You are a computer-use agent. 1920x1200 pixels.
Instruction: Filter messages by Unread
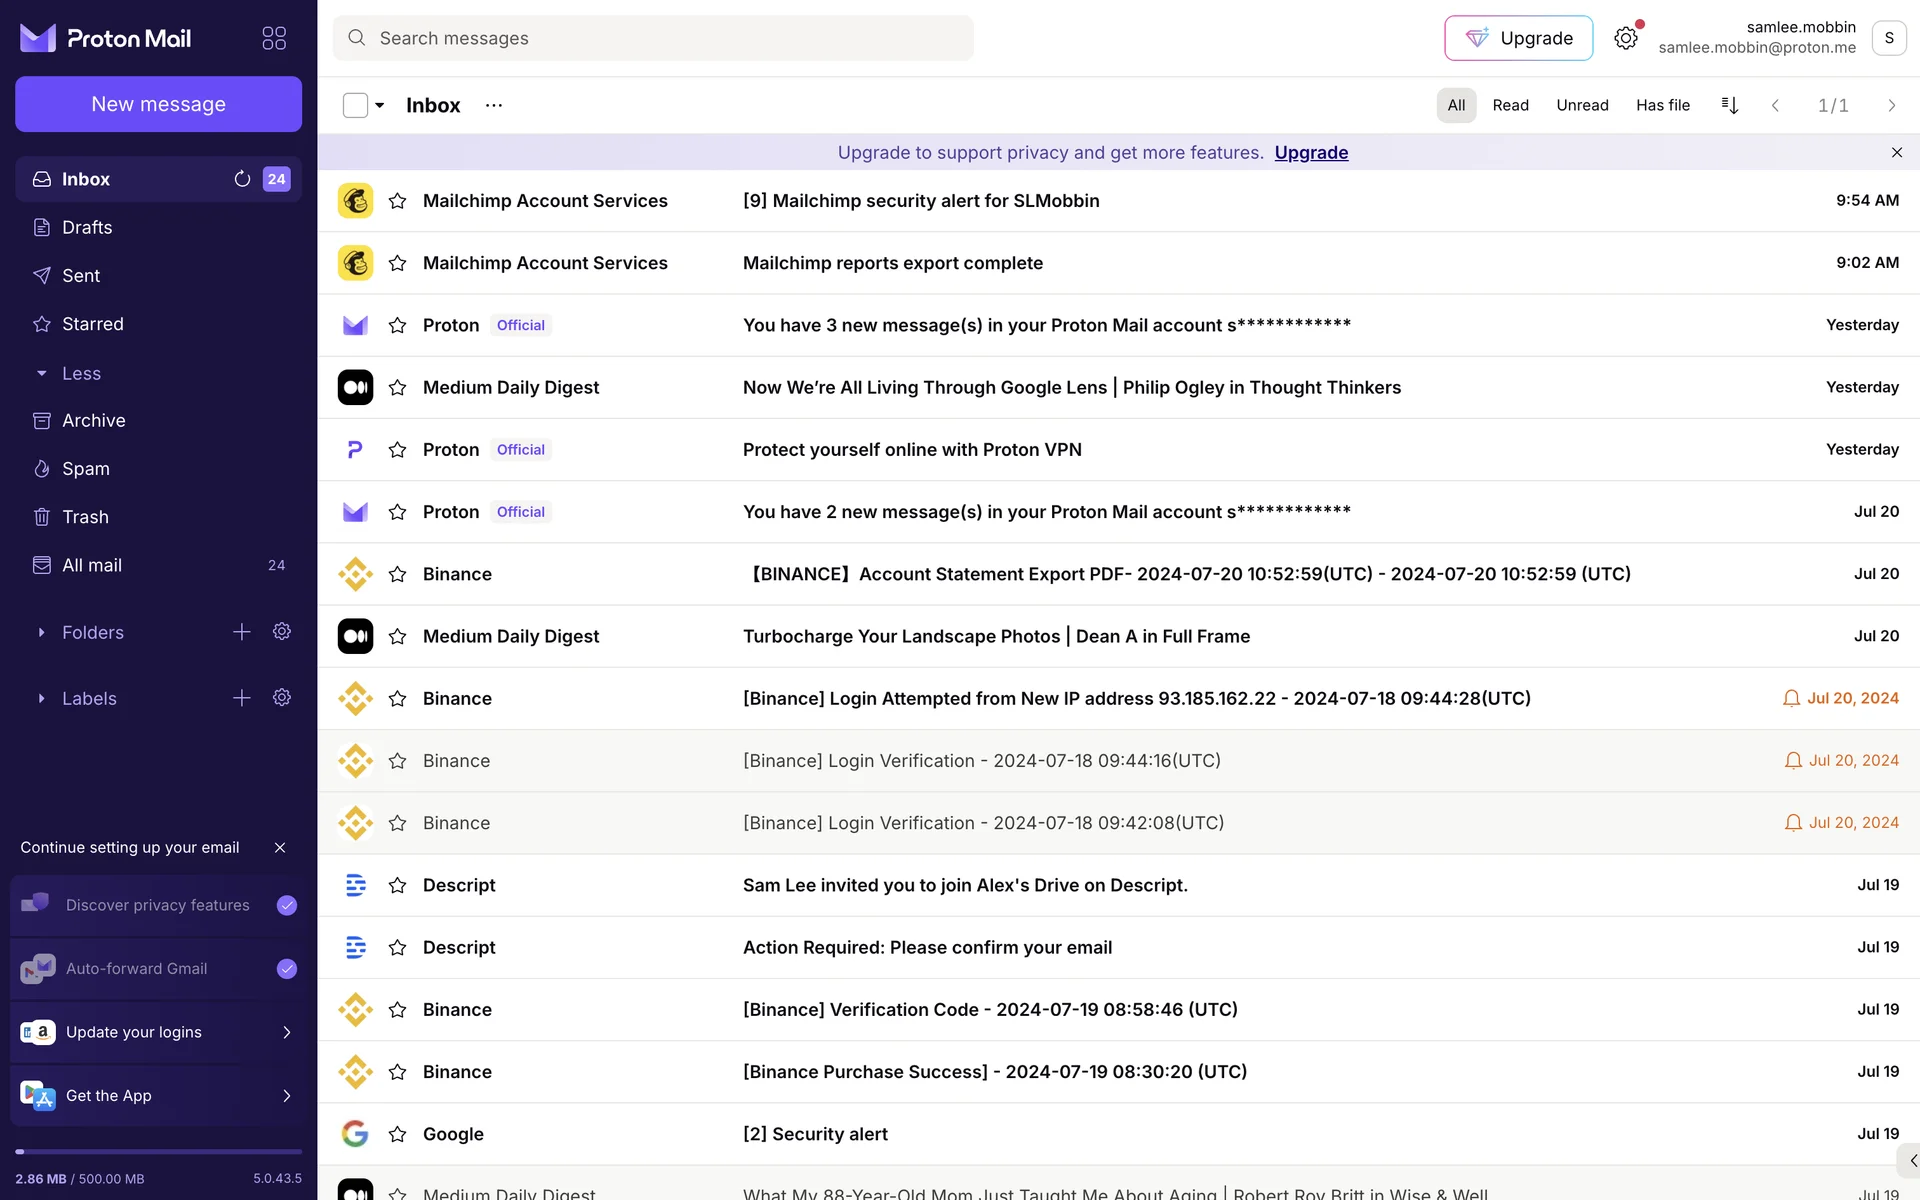(1582, 105)
